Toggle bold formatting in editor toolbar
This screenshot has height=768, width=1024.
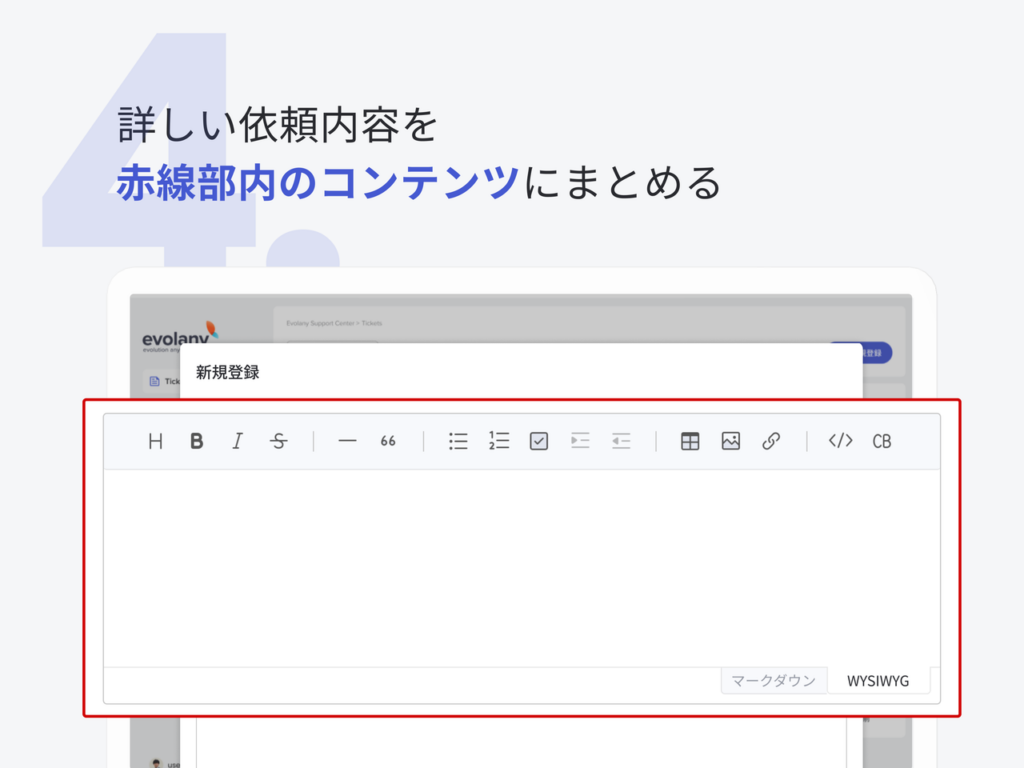point(197,441)
